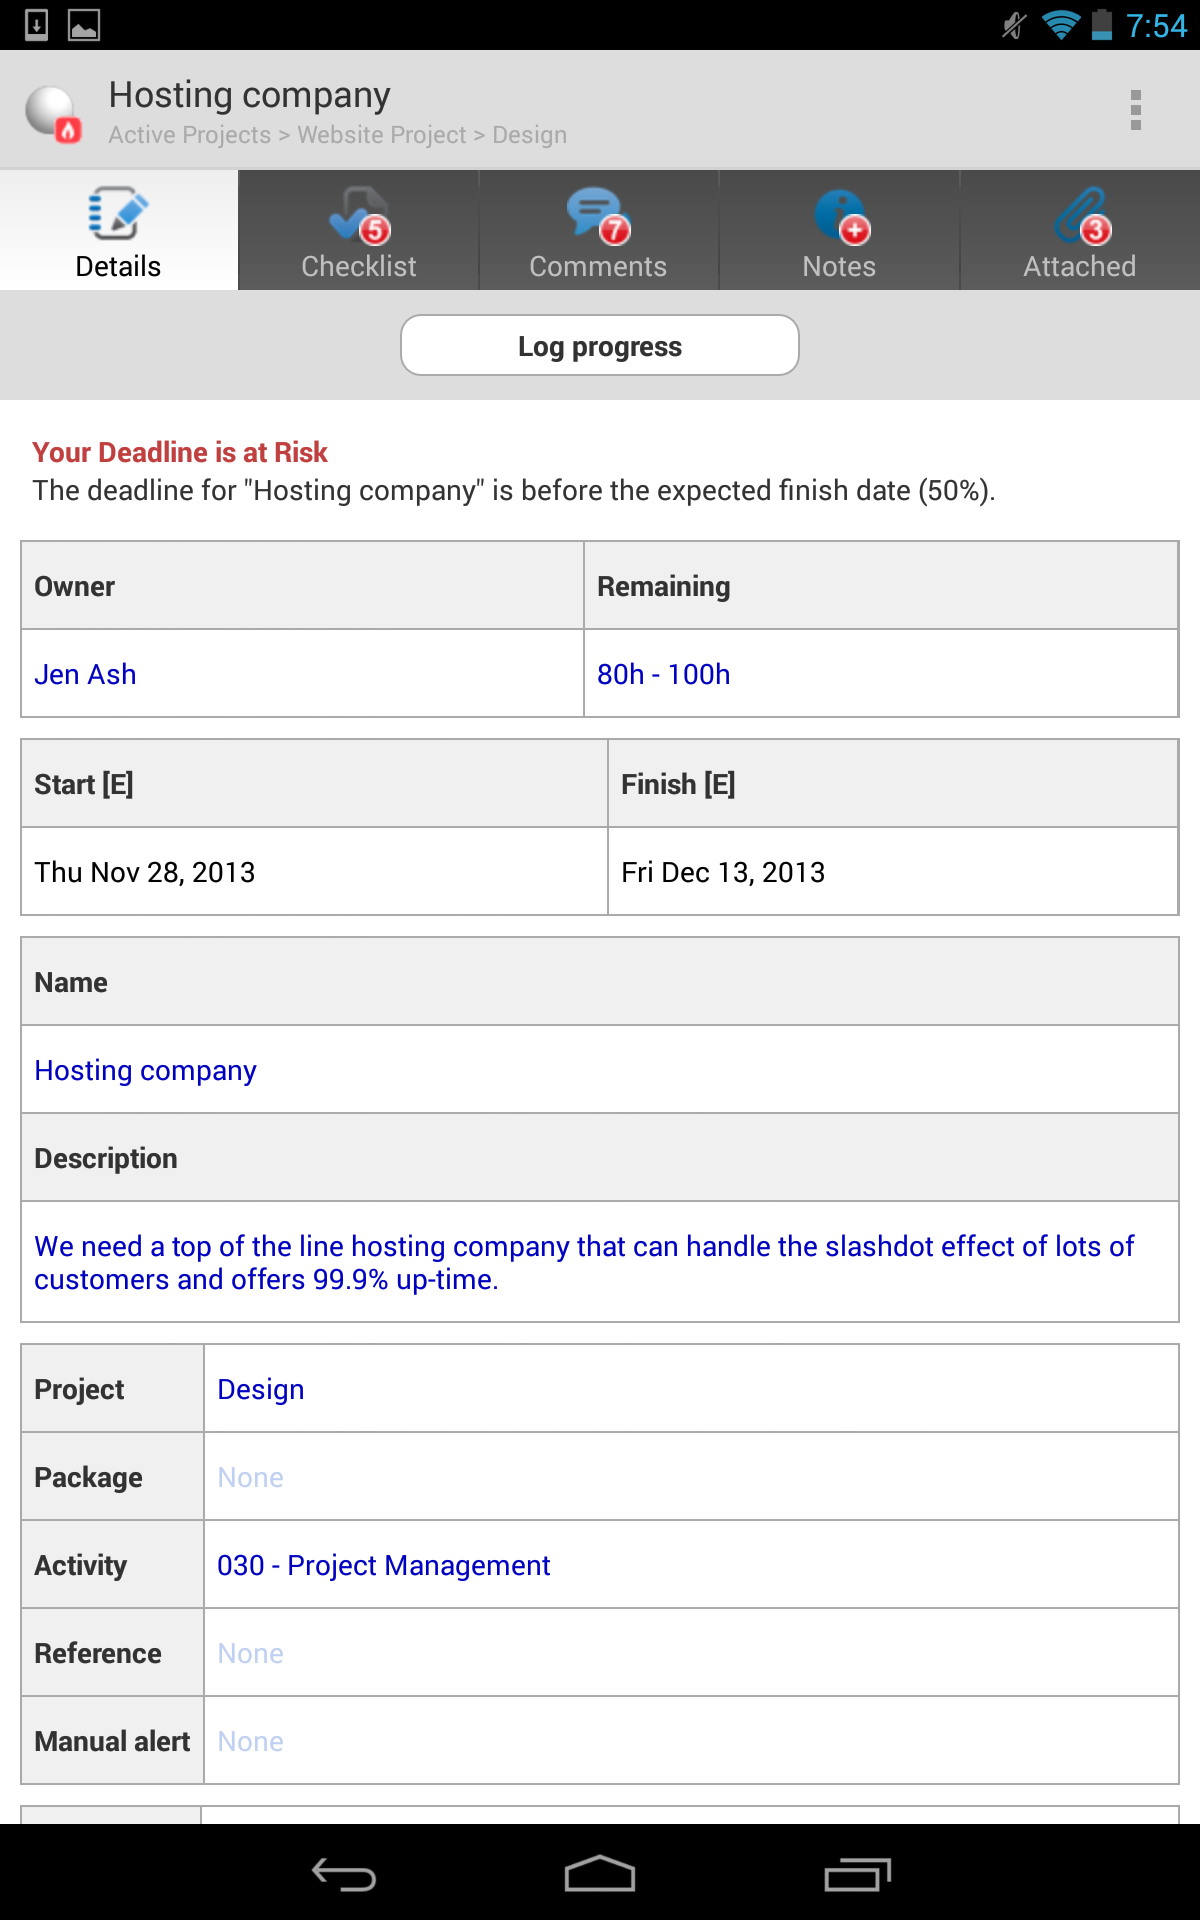Viewport: 1200px width, 1920px height.
Task: Tap owner name Jen Ash
Action: (x=85, y=674)
